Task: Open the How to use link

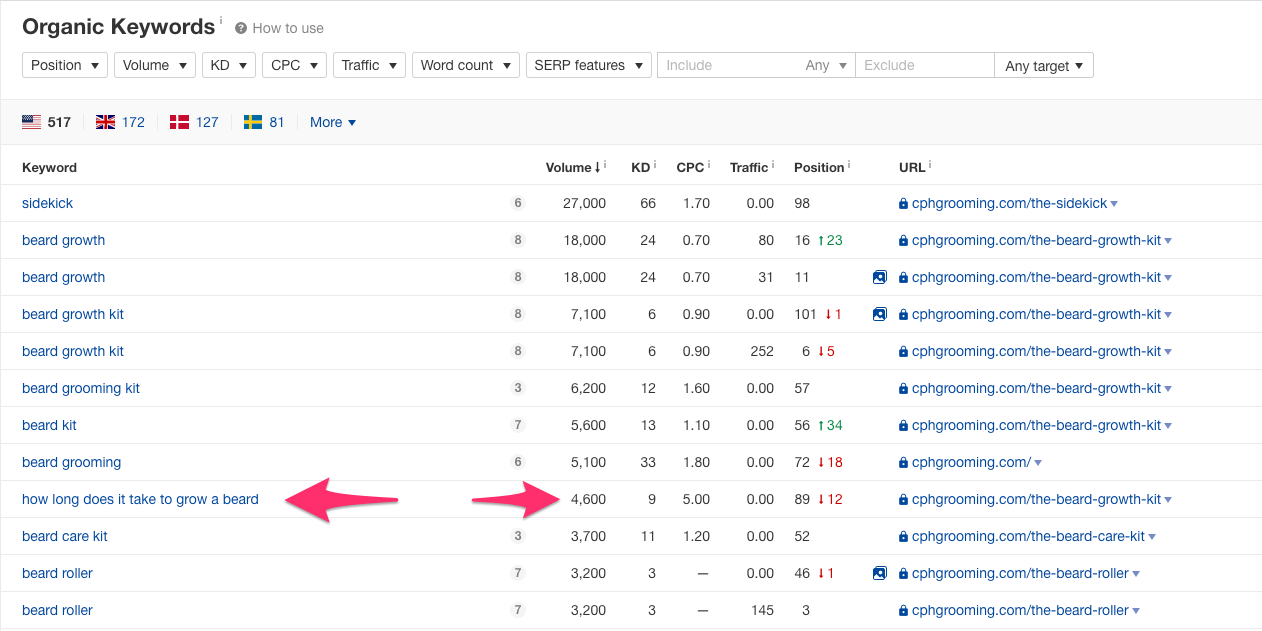Action: click(288, 28)
